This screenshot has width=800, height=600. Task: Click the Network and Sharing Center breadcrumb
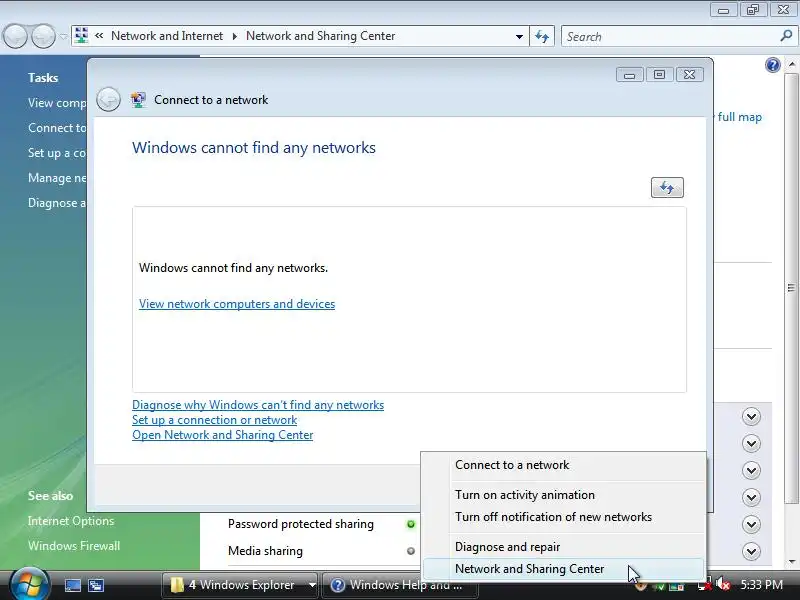320,36
